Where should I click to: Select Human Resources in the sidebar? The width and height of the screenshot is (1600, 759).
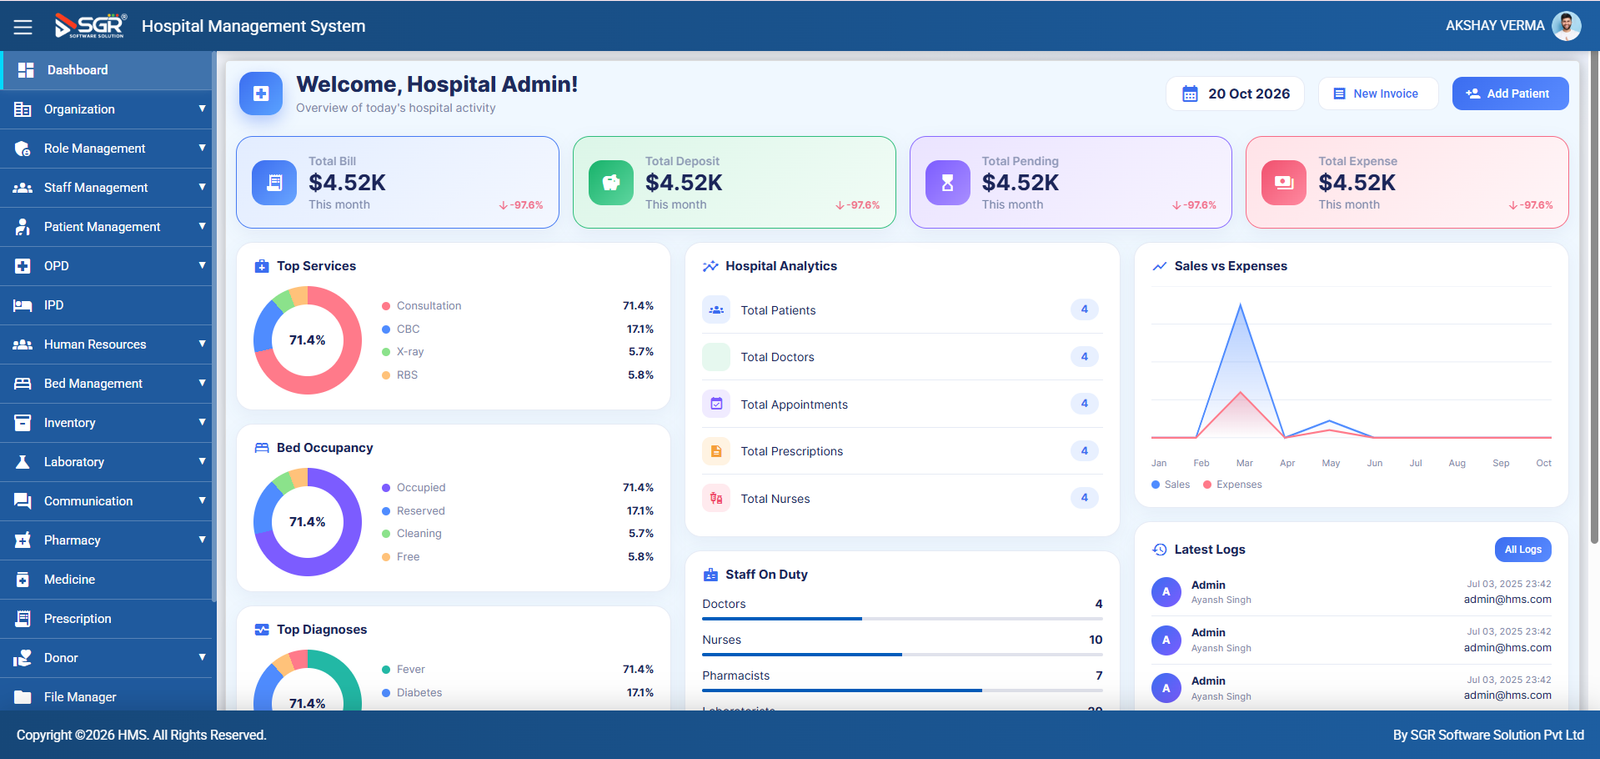107,344
